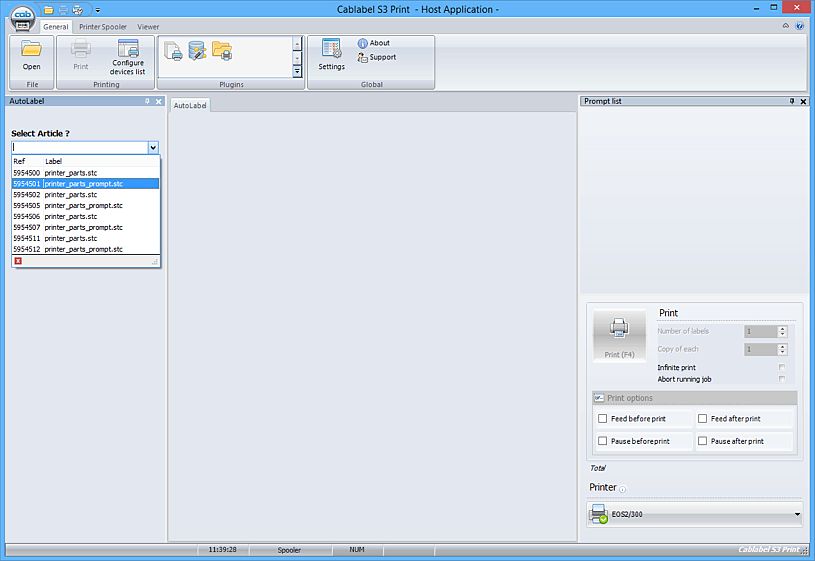Select article 5954506 printer_parts.stc

point(85,216)
